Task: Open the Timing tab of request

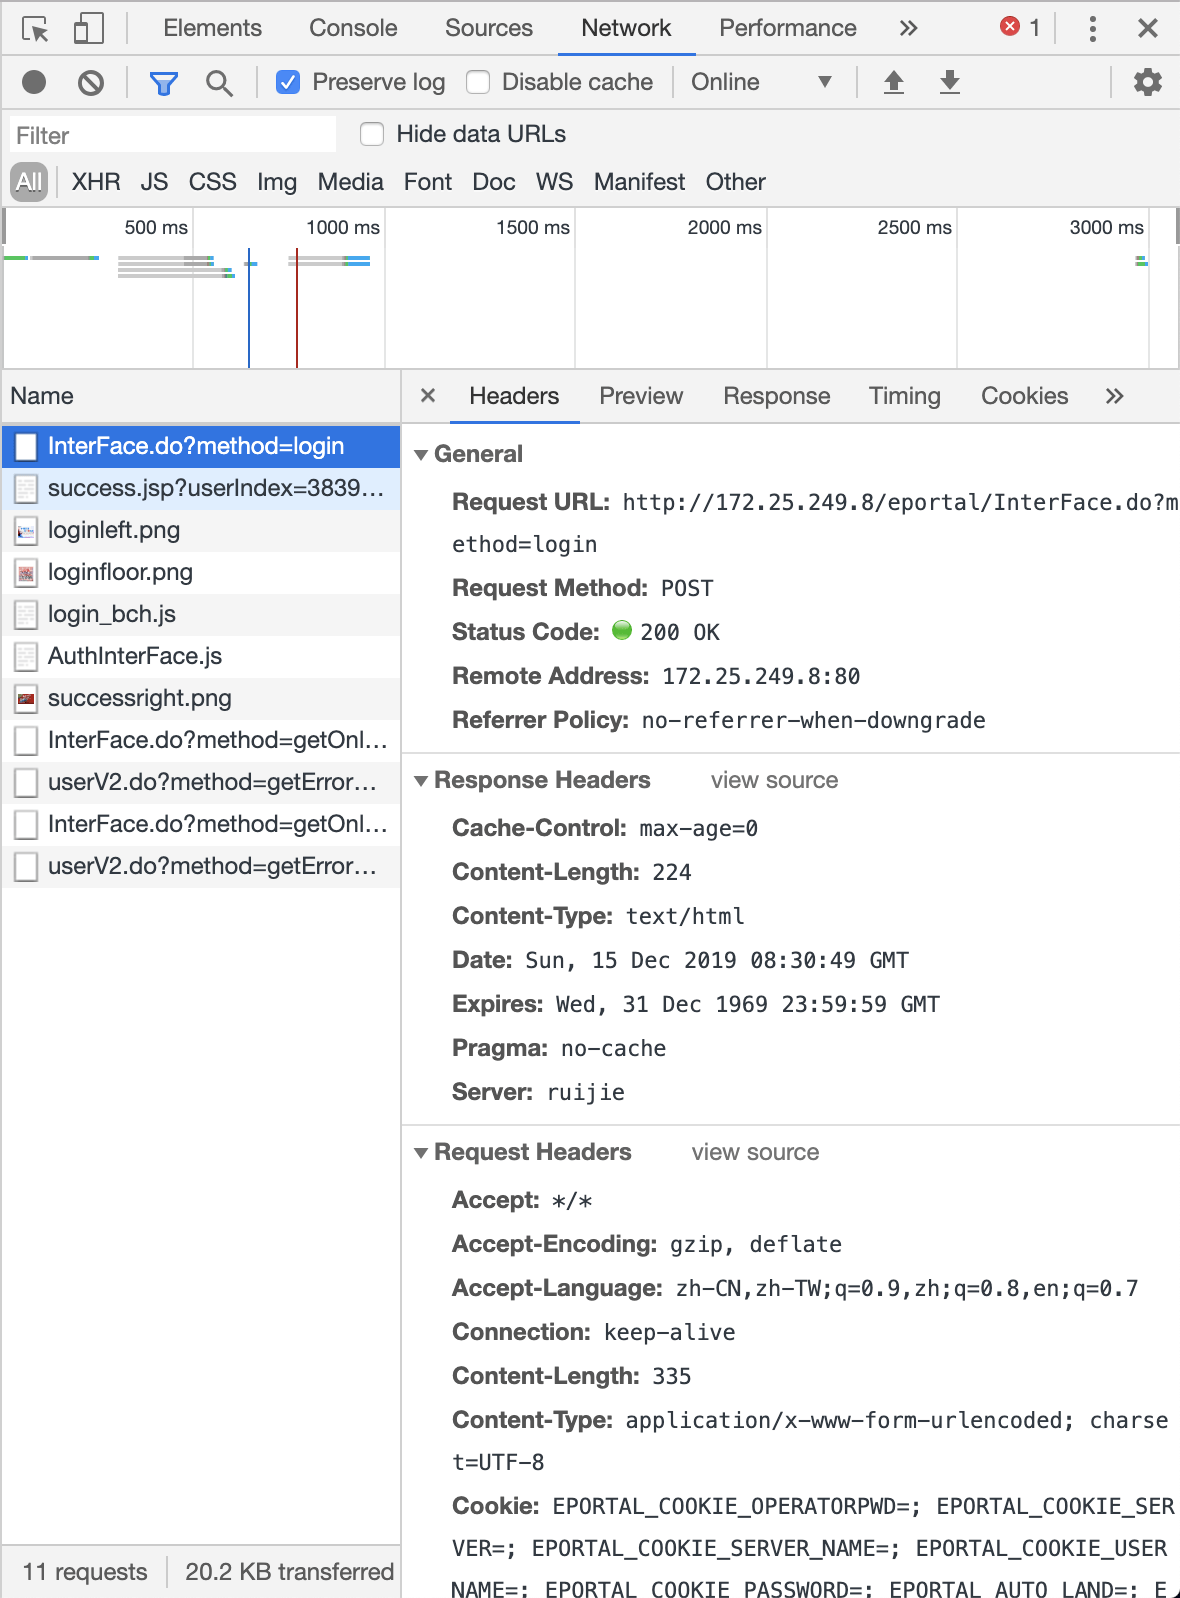Action: click(x=904, y=396)
